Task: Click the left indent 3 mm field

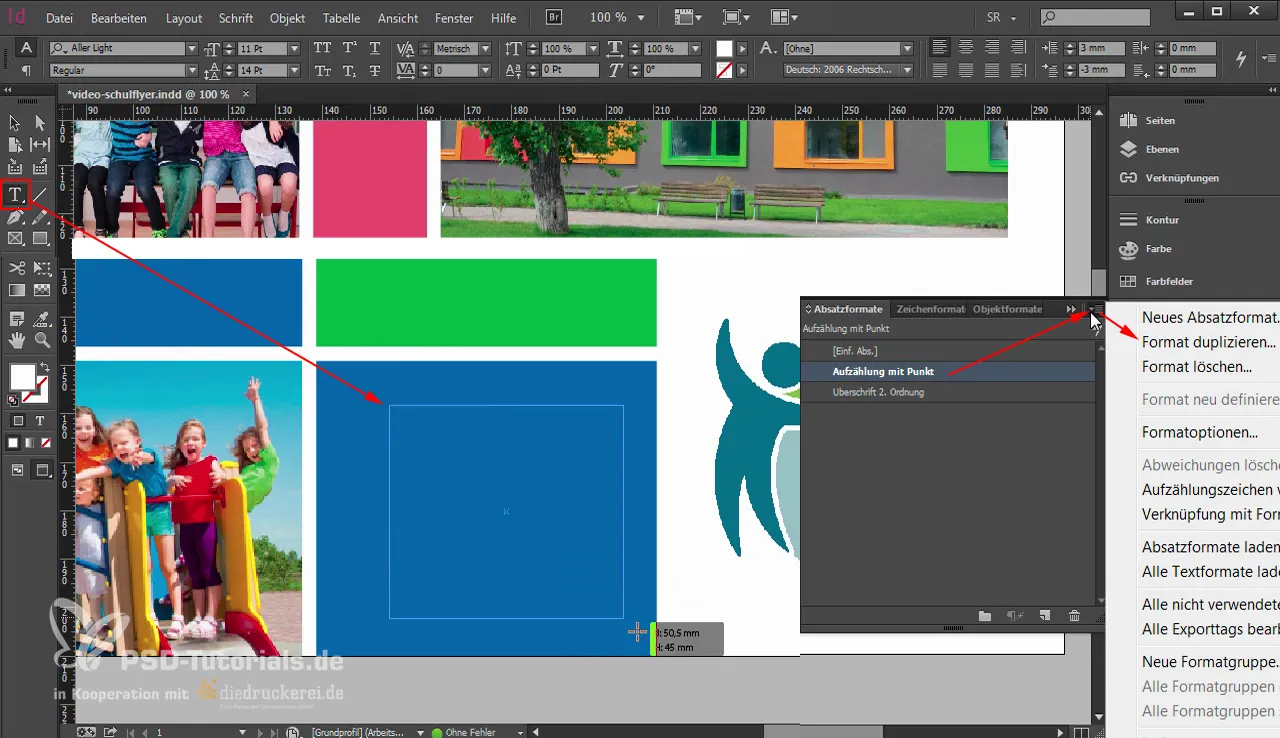Action: (x=1101, y=49)
